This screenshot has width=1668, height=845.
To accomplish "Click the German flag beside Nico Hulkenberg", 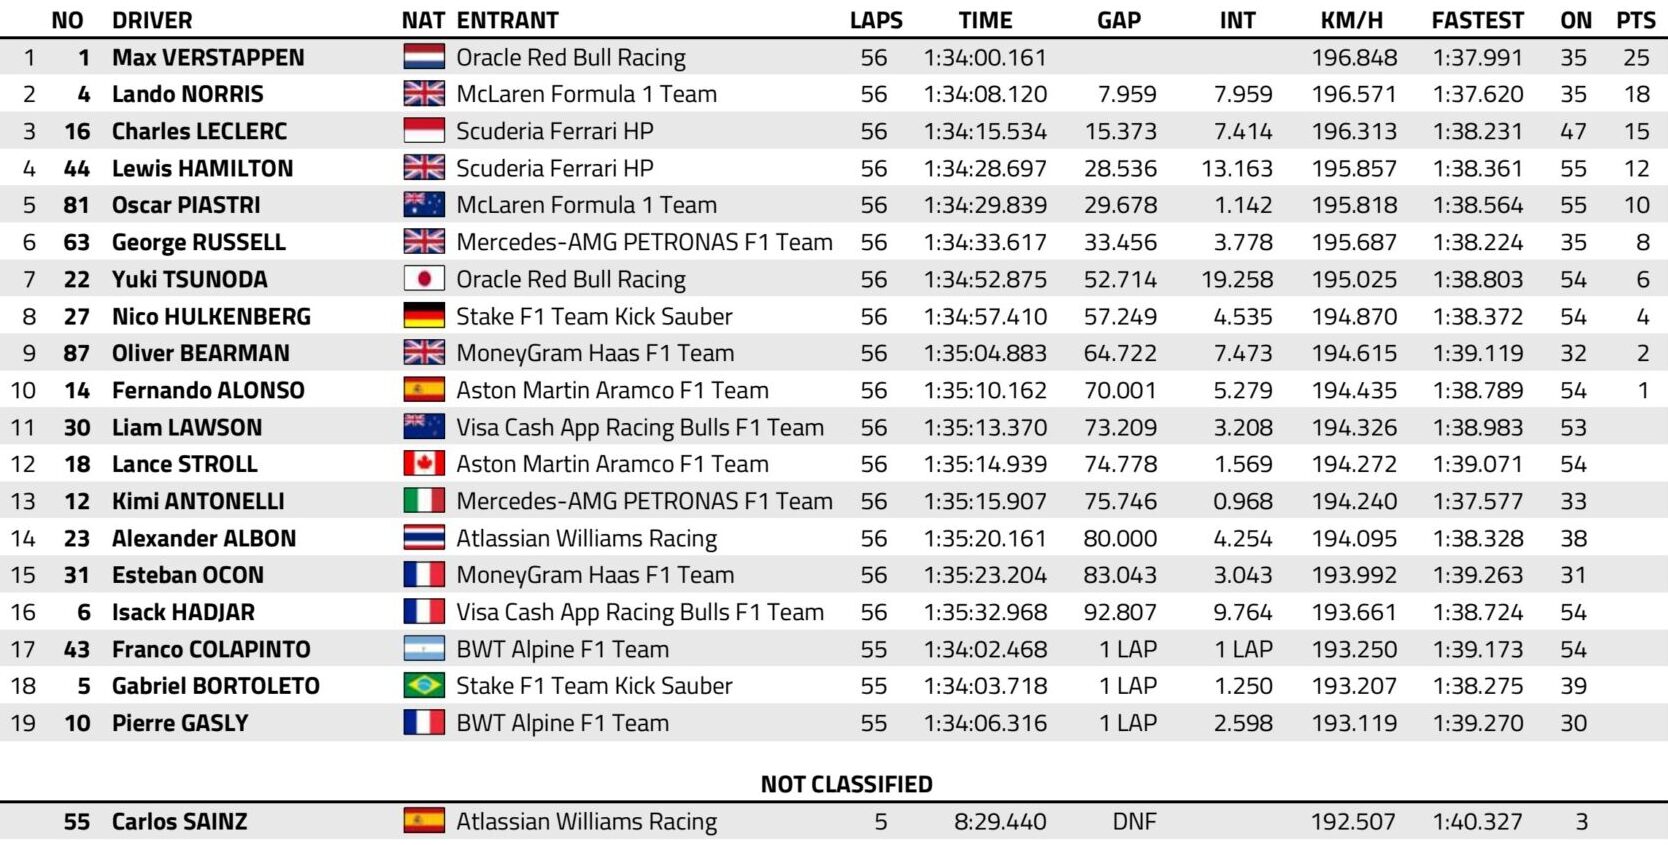I will coord(424,316).
